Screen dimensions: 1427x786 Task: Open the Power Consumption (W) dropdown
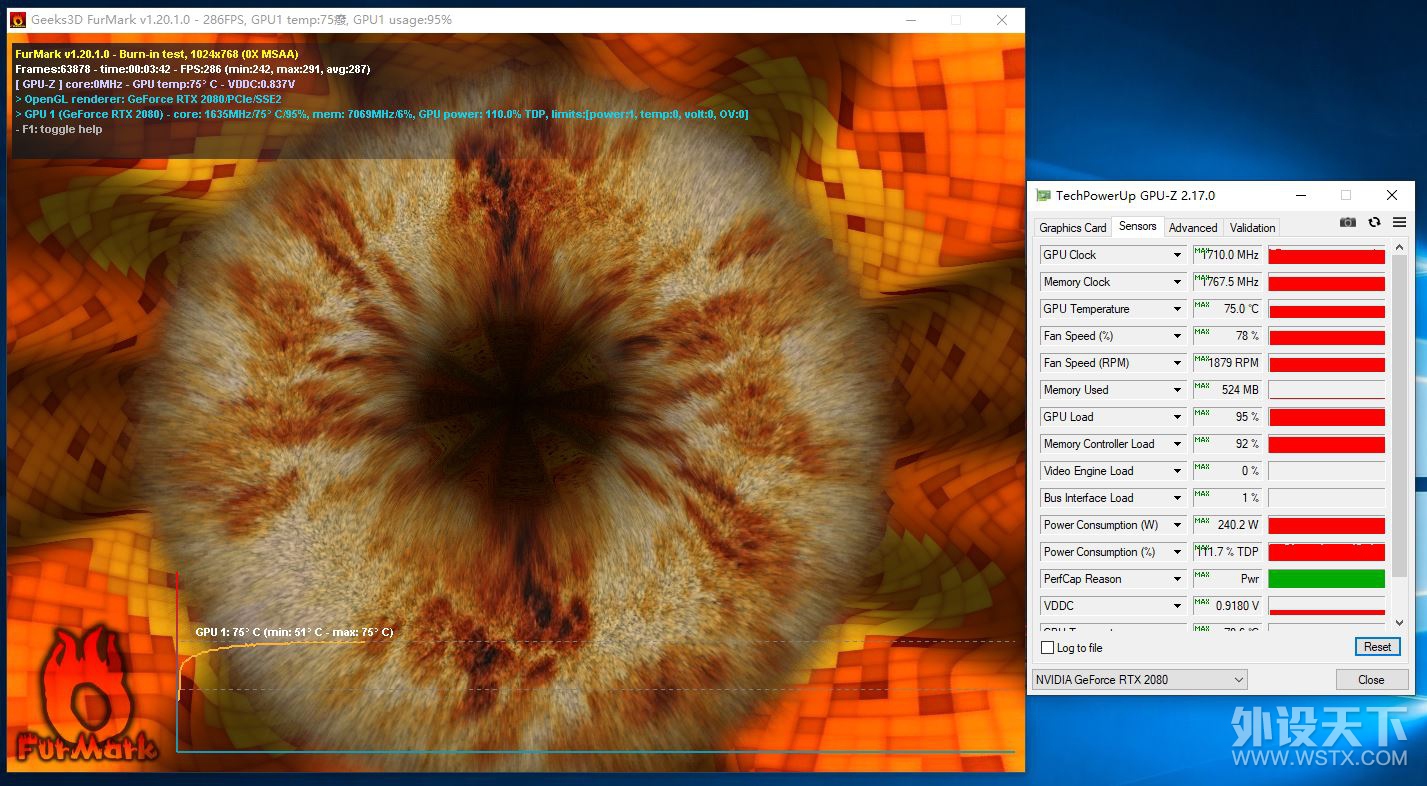1177,525
